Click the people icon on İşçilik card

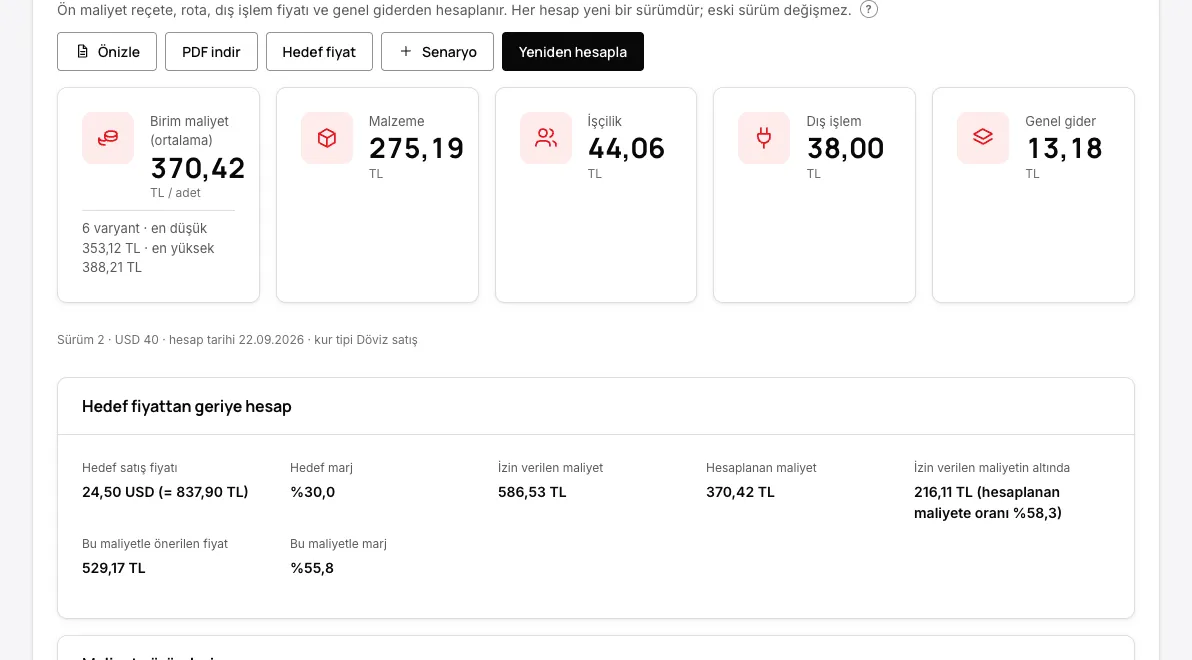[x=546, y=138]
